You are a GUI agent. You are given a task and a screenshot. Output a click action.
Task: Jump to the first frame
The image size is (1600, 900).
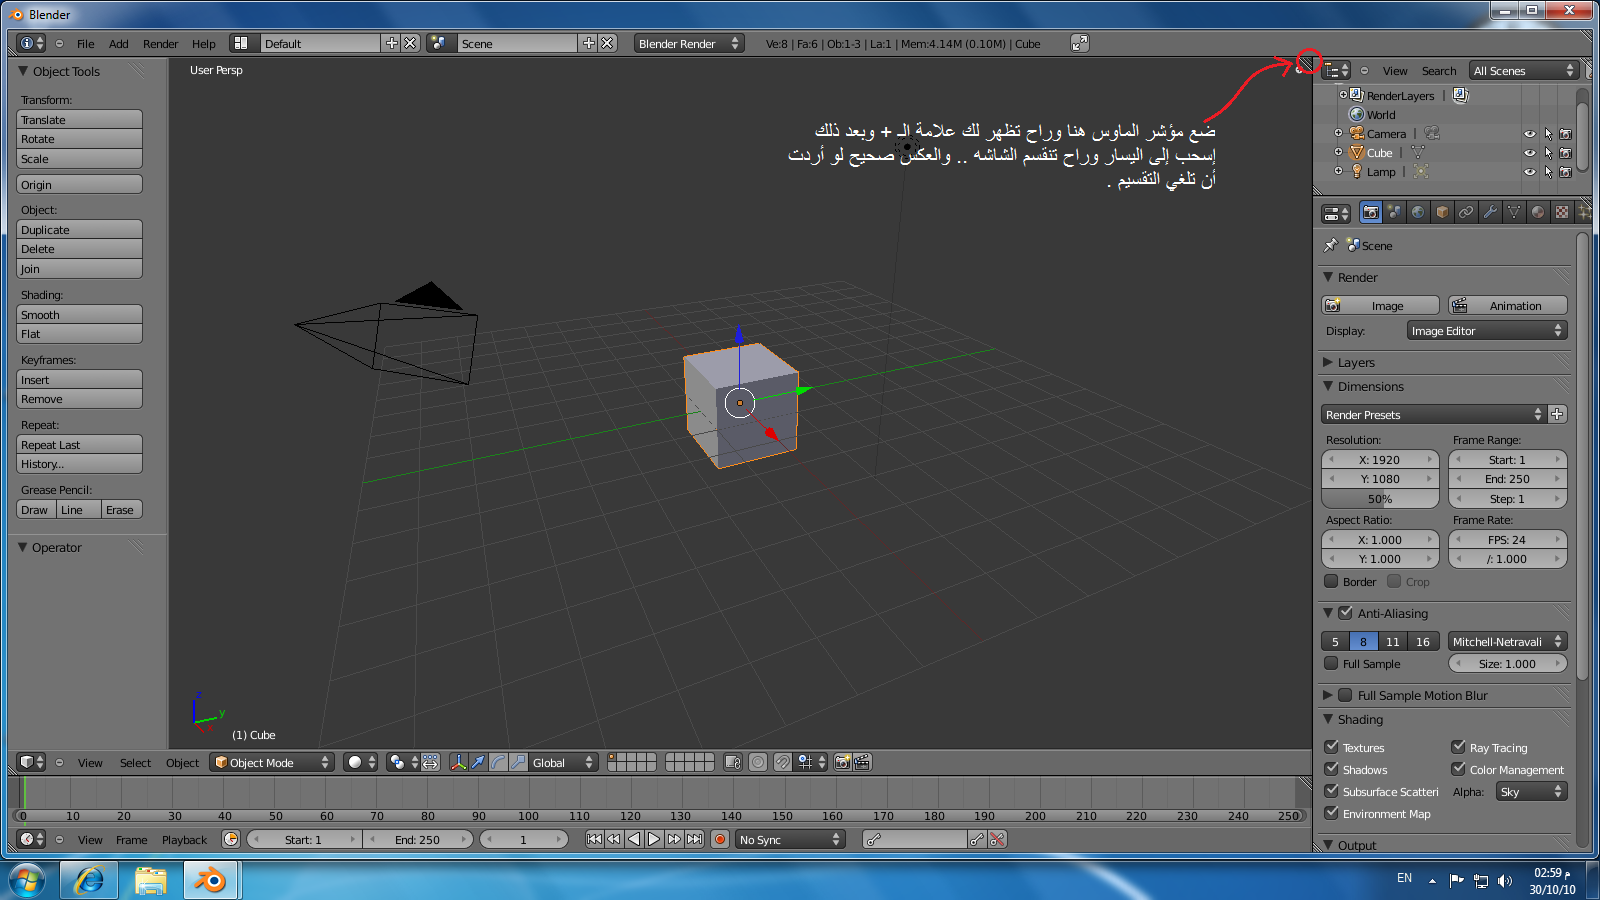click(594, 839)
